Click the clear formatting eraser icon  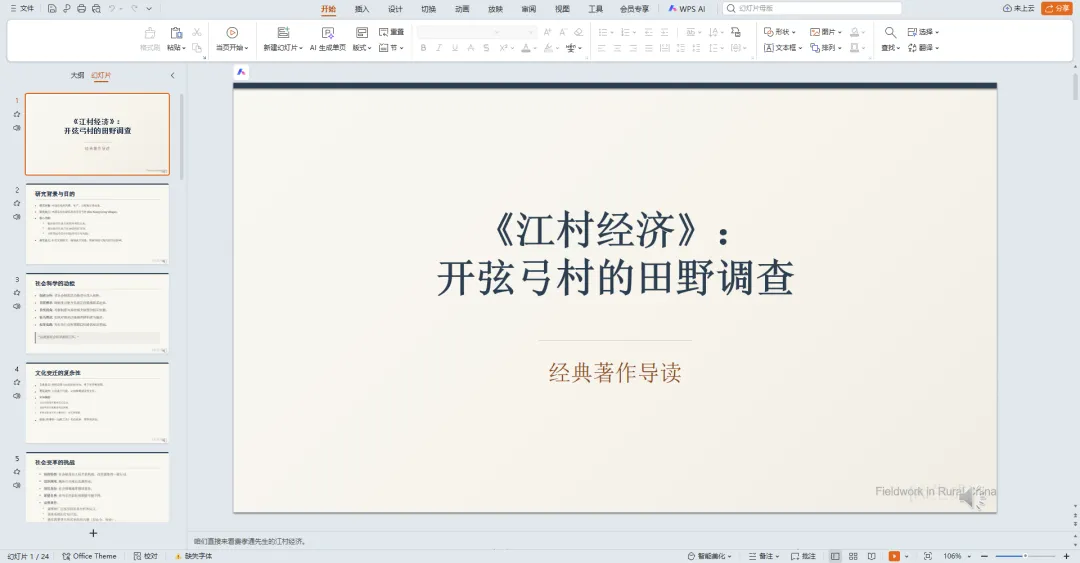click(579, 32)
